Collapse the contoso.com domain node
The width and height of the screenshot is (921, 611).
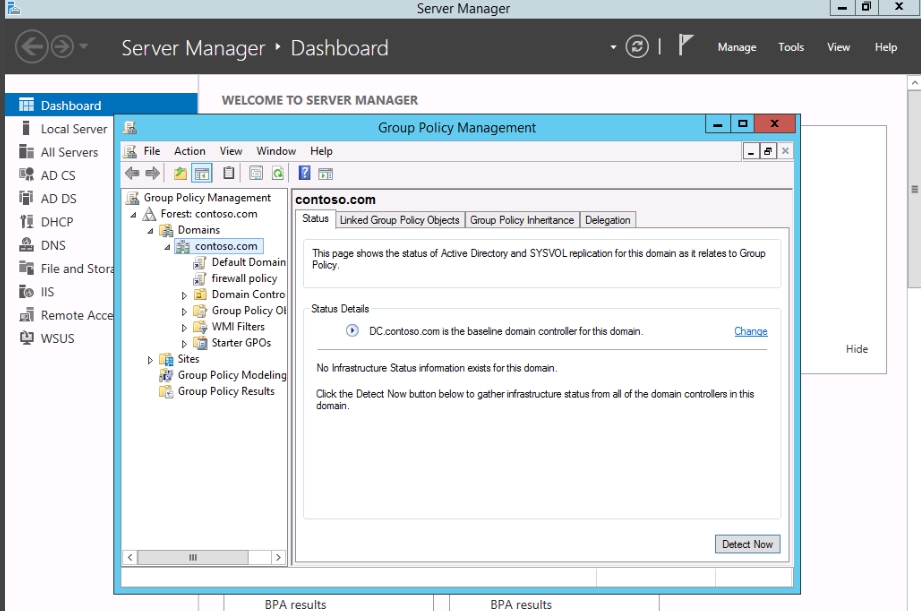[167, 247]
